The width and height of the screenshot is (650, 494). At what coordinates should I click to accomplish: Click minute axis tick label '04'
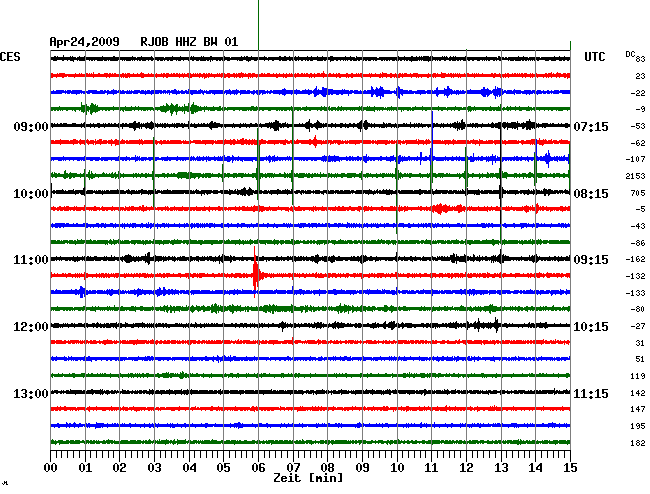[189, 468]
